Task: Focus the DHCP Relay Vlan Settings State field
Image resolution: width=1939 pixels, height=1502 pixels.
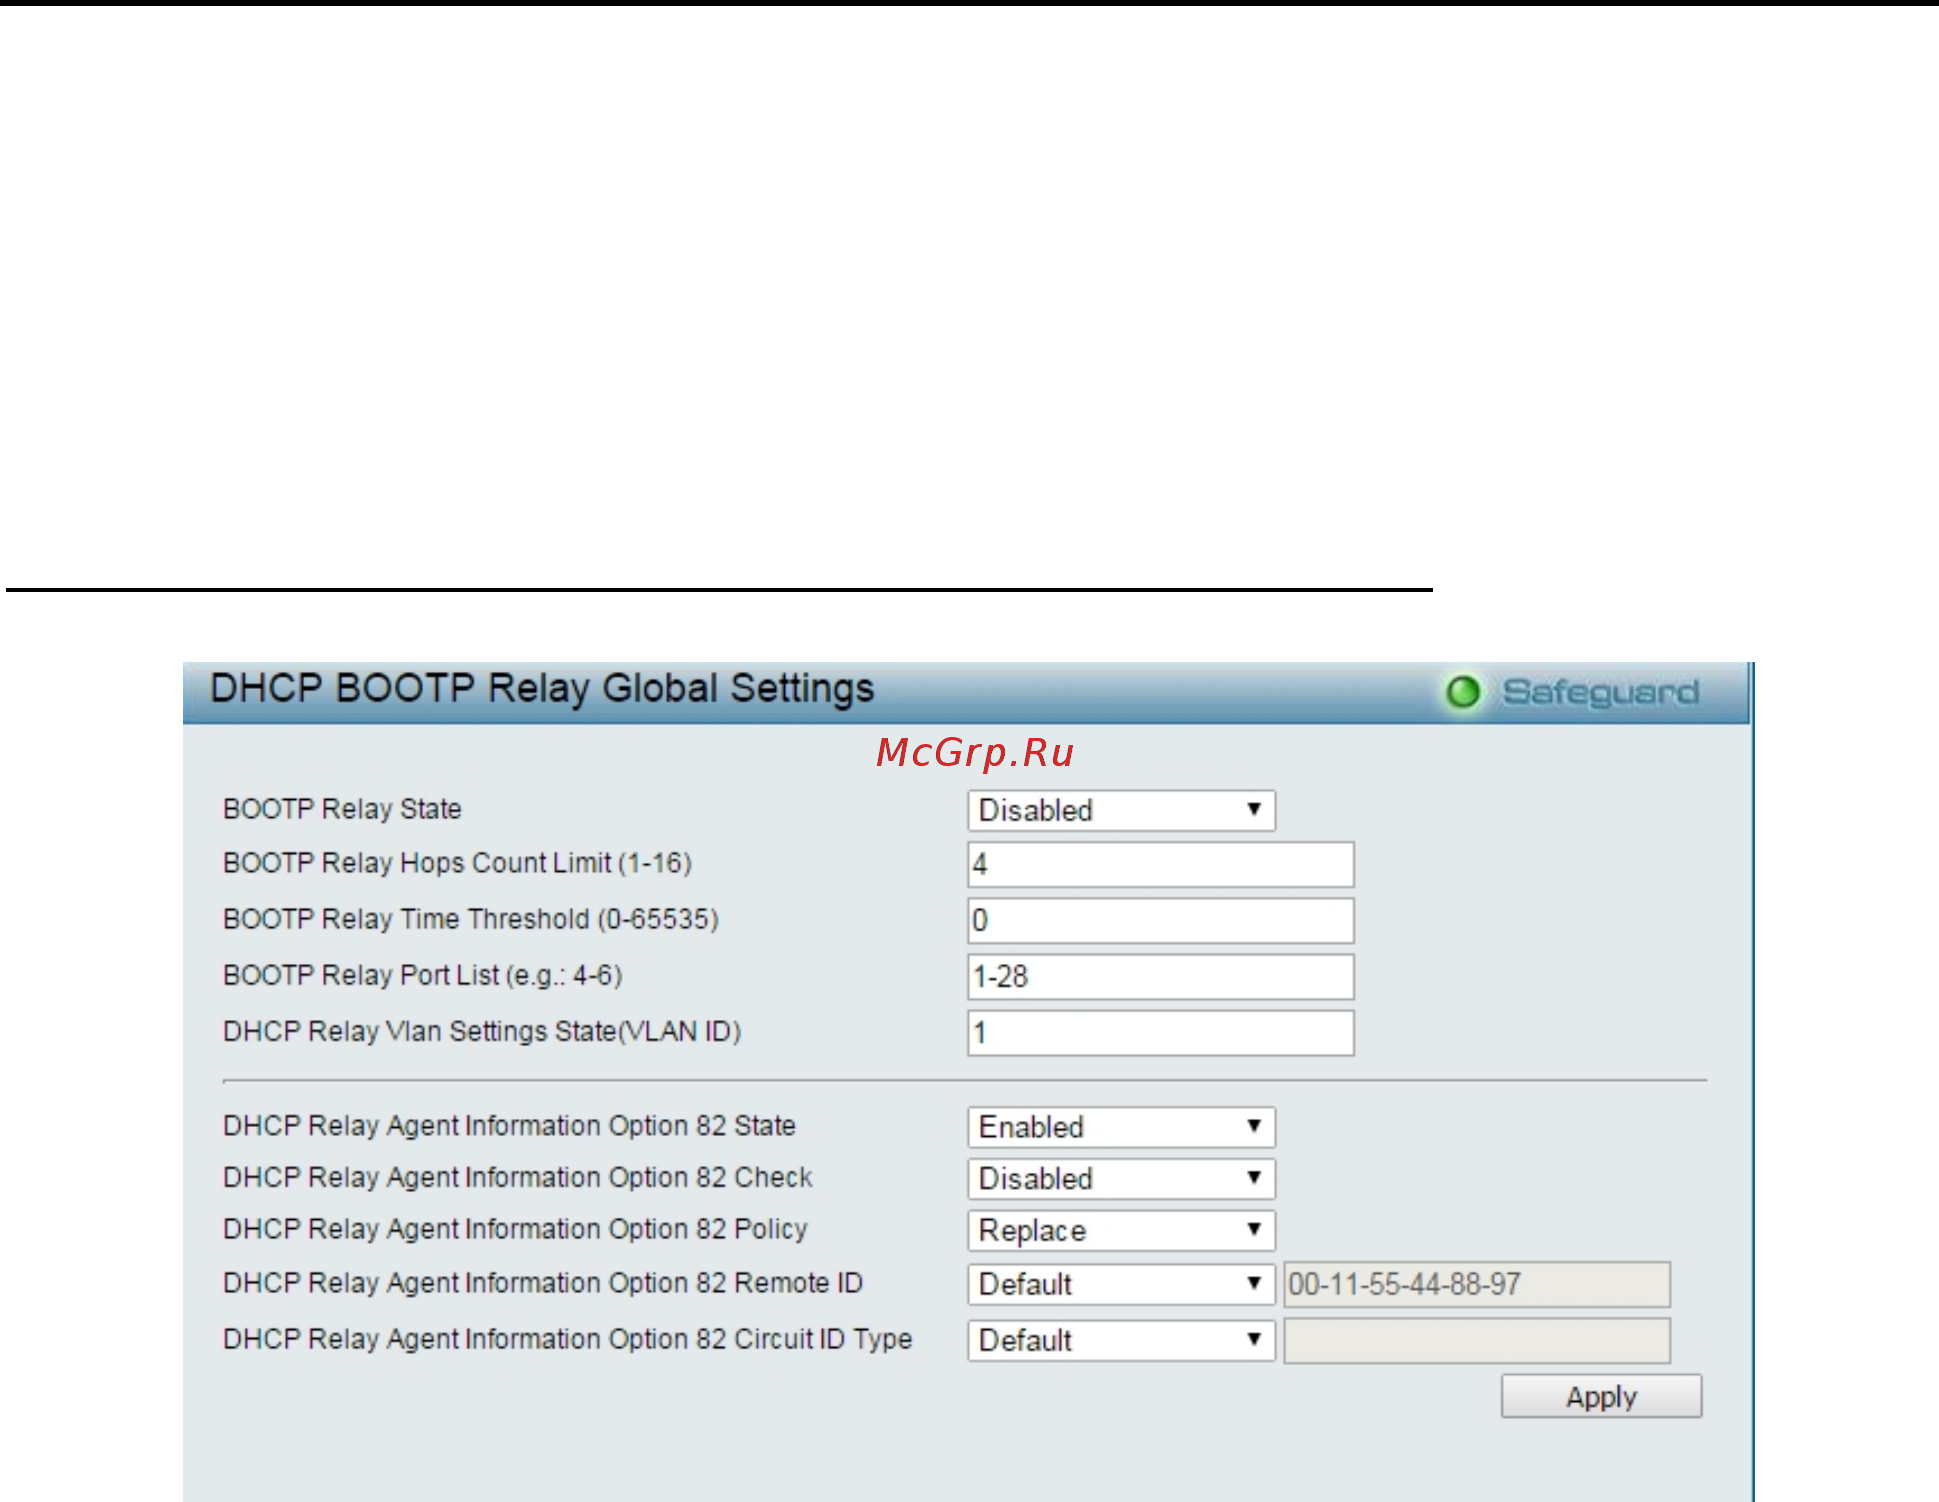Action: tap(1161, 1033)
